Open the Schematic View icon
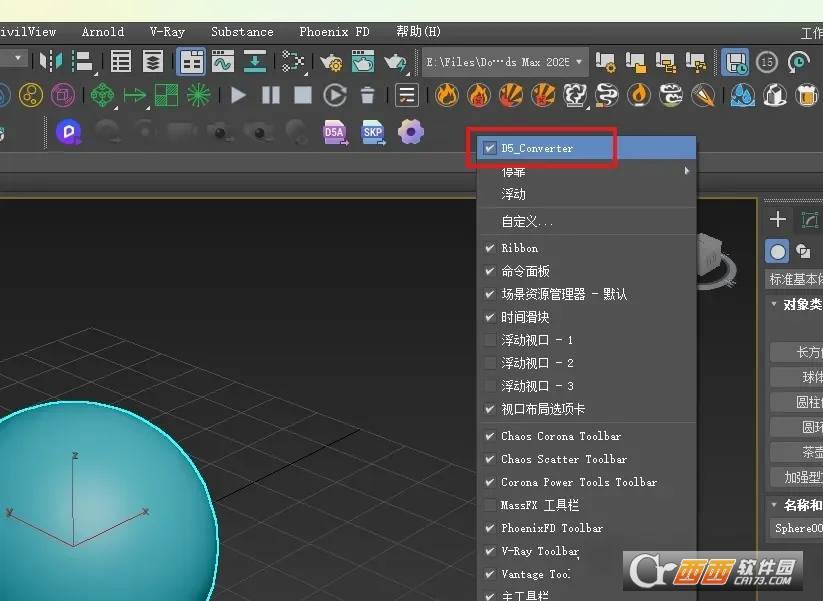Viewport: 823px width, 601px height. (255, 62)
